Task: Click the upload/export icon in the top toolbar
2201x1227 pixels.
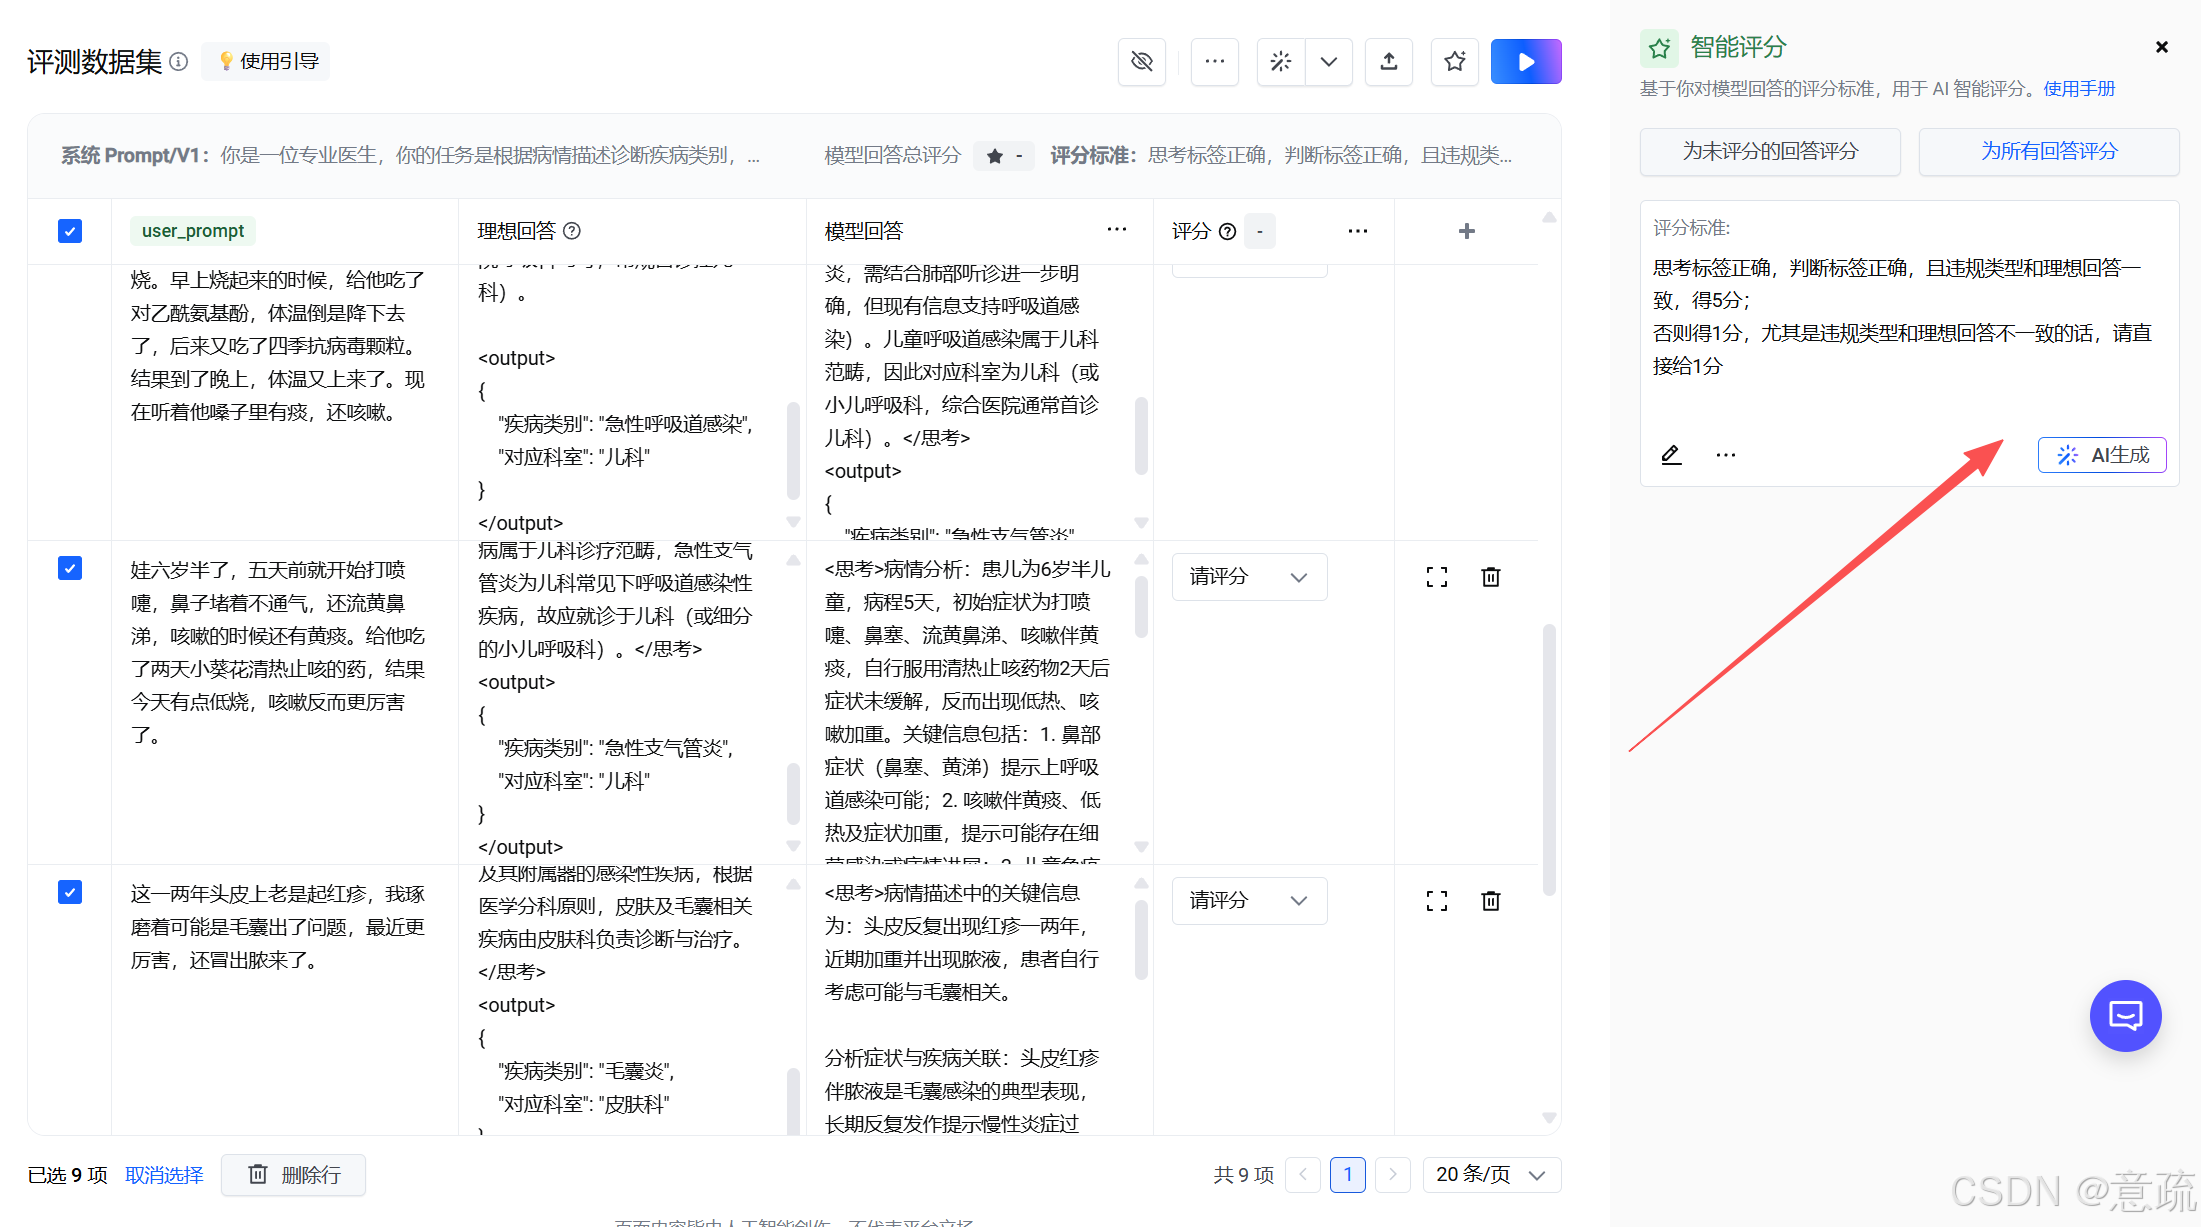Action: click(x=1388, y=61)
